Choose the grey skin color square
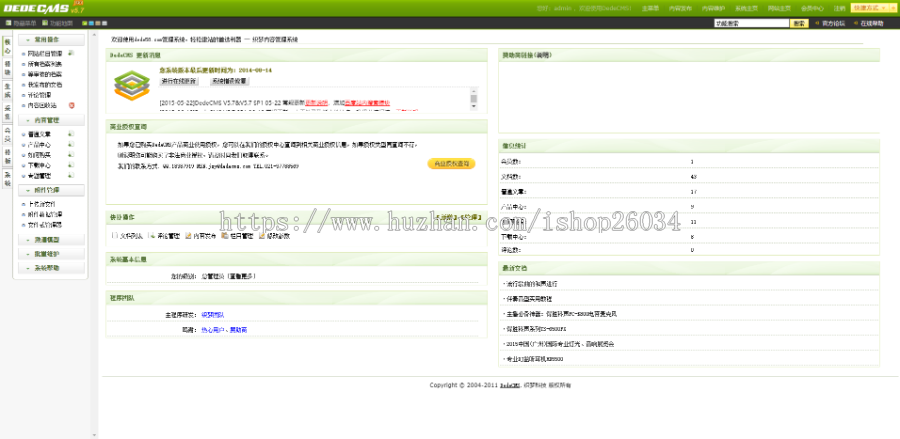The height and width of the screenshot is (439, 900). click(104, 24)
